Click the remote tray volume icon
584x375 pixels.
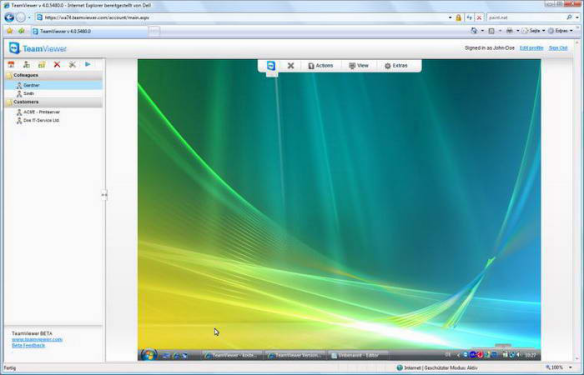point(518,355)
